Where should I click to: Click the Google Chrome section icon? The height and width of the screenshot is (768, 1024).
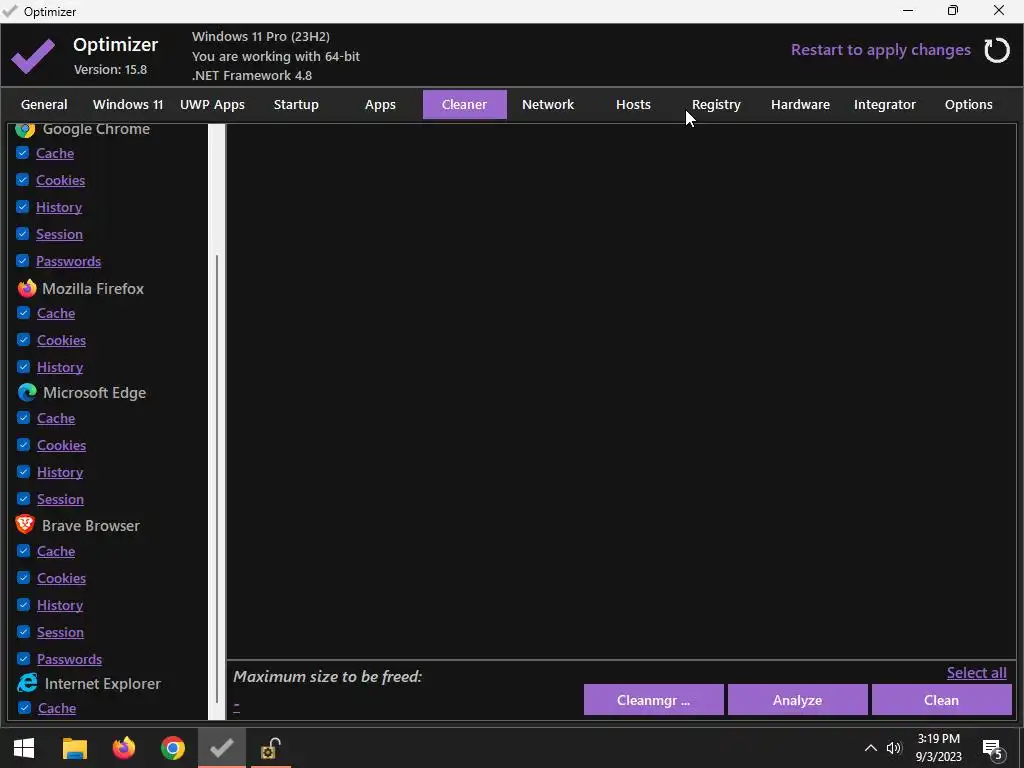click(25, 129)
